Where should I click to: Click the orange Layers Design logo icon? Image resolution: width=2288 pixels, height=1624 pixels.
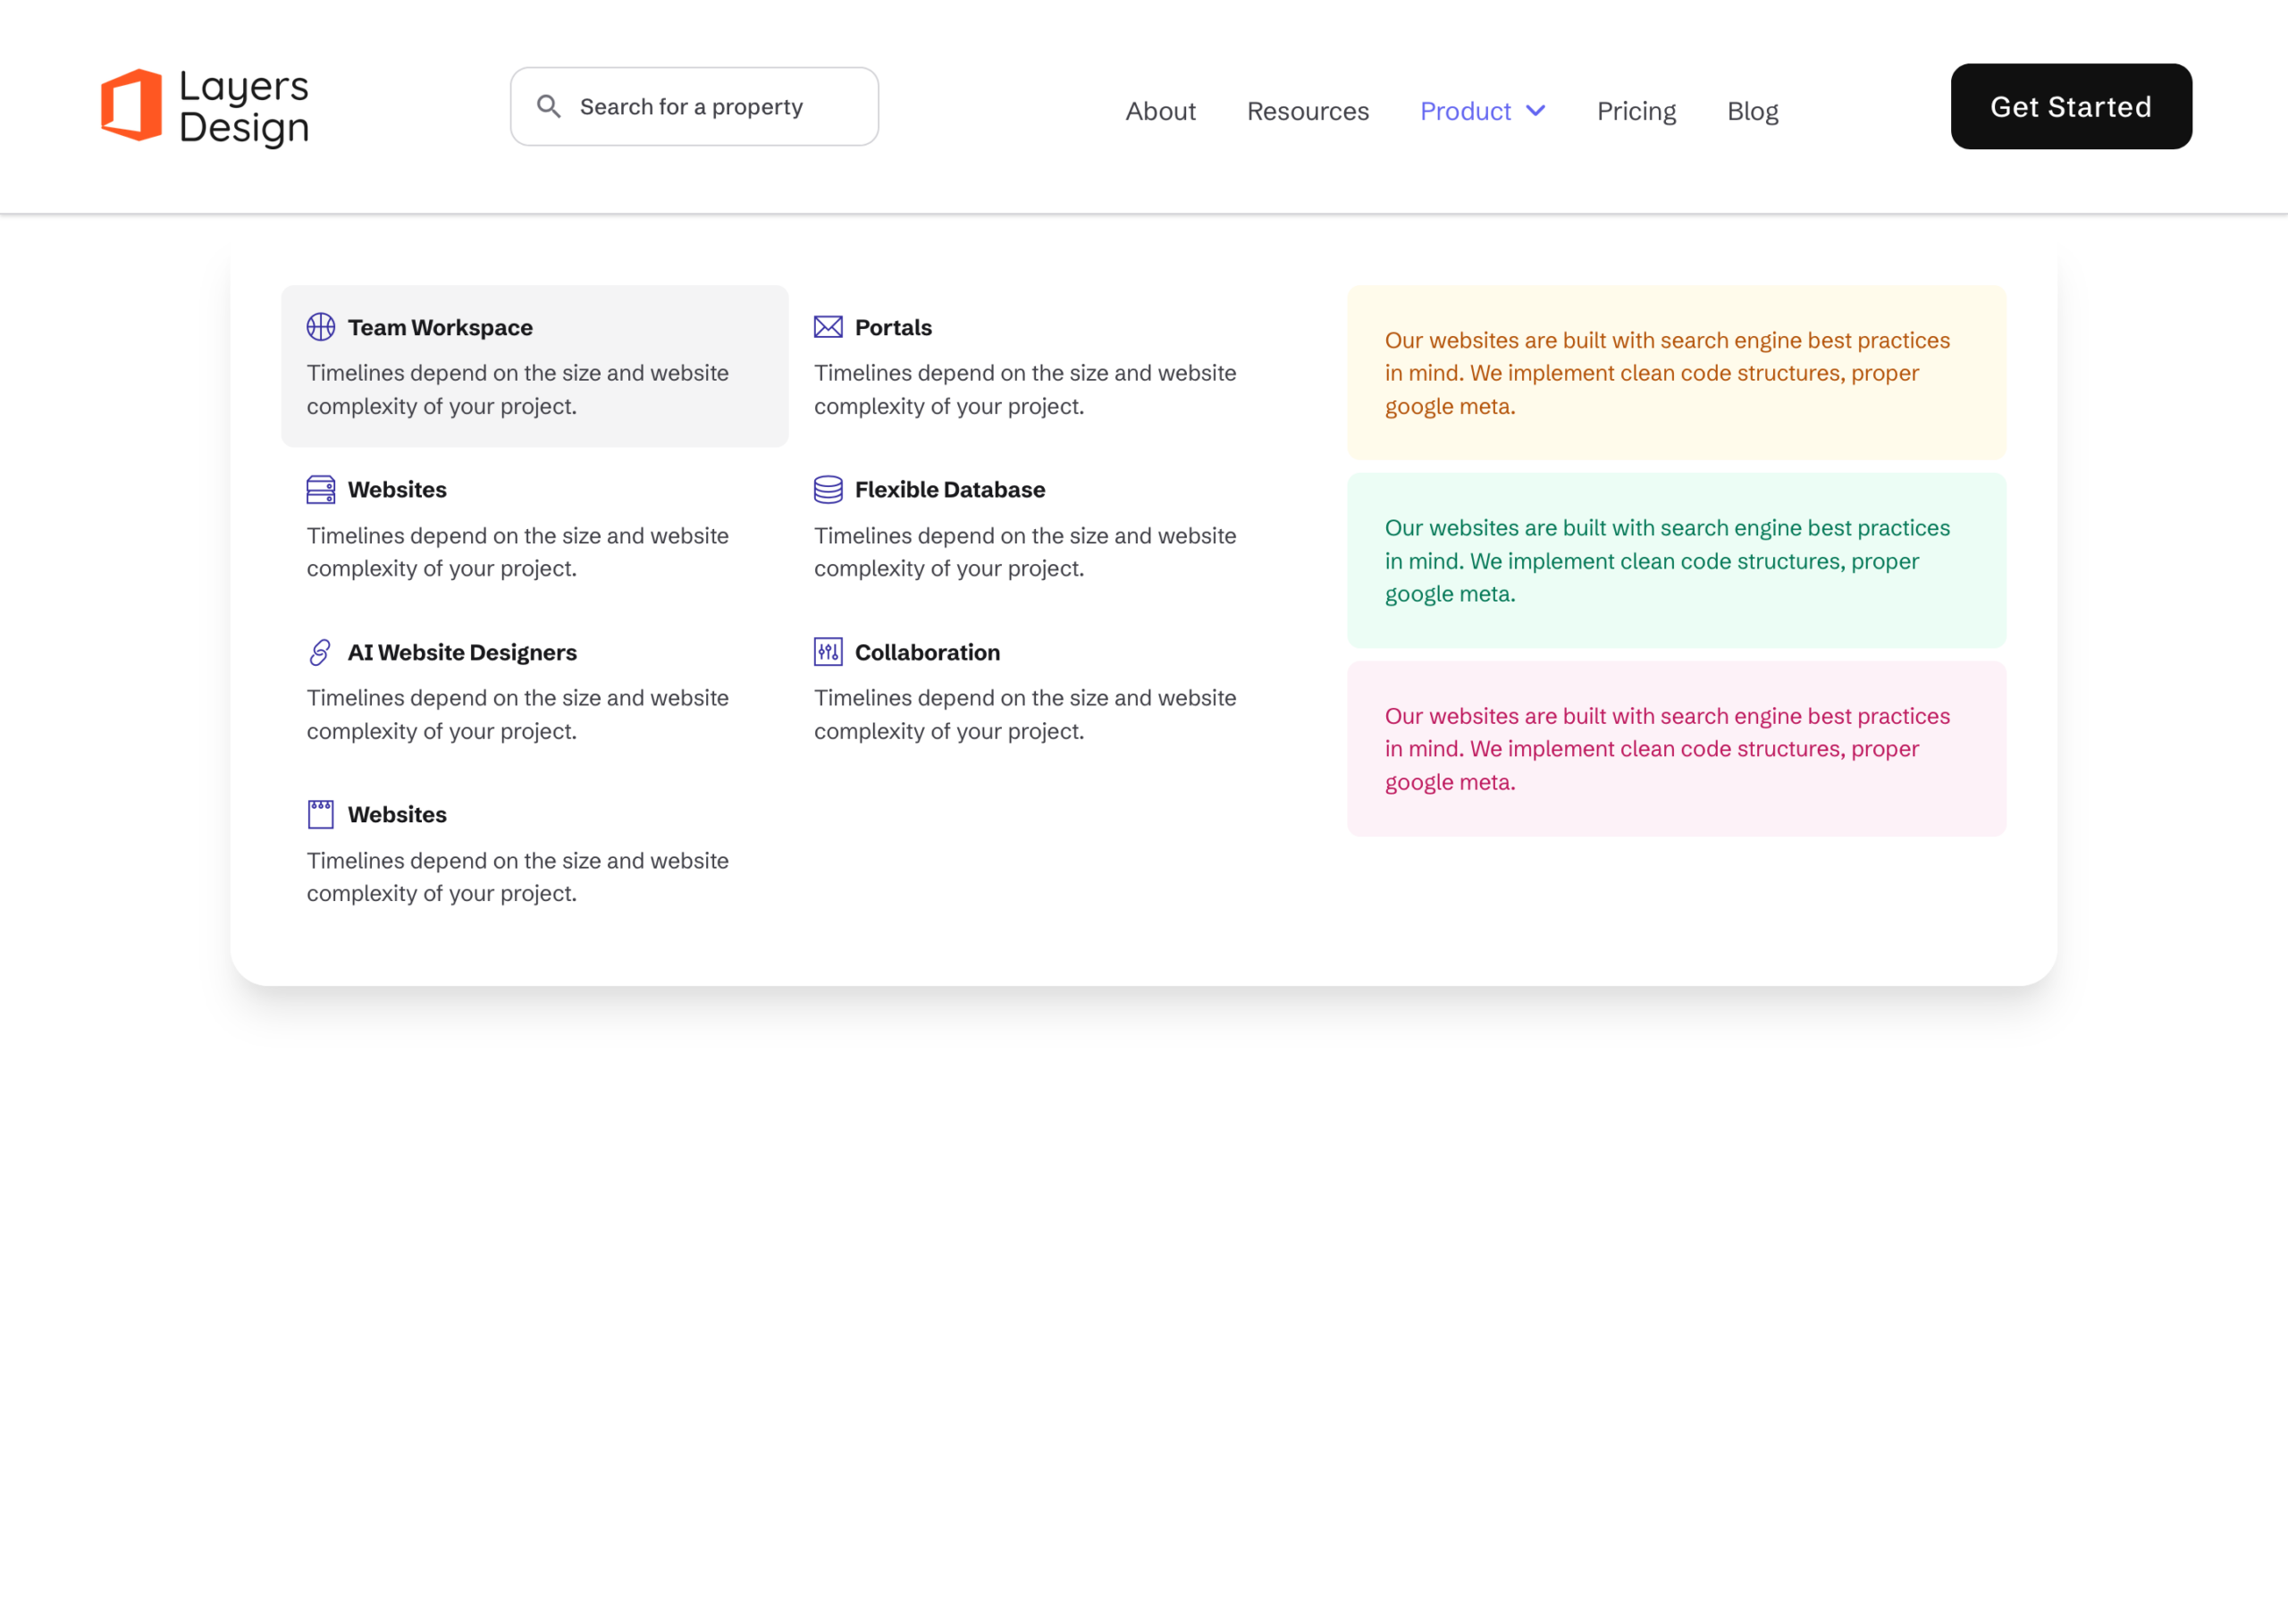(131, 105)
